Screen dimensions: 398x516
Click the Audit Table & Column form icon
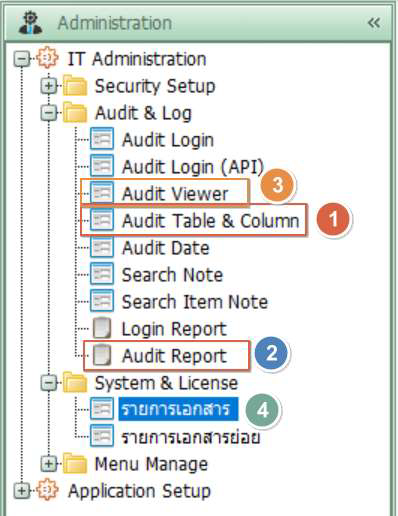click(x=102, y=219)
